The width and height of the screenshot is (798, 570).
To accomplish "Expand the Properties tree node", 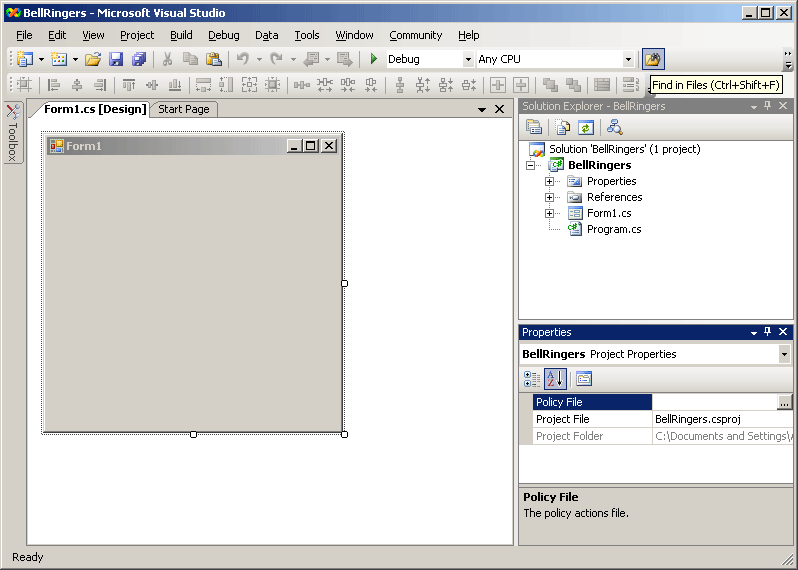I will click(x=549, y=181).
